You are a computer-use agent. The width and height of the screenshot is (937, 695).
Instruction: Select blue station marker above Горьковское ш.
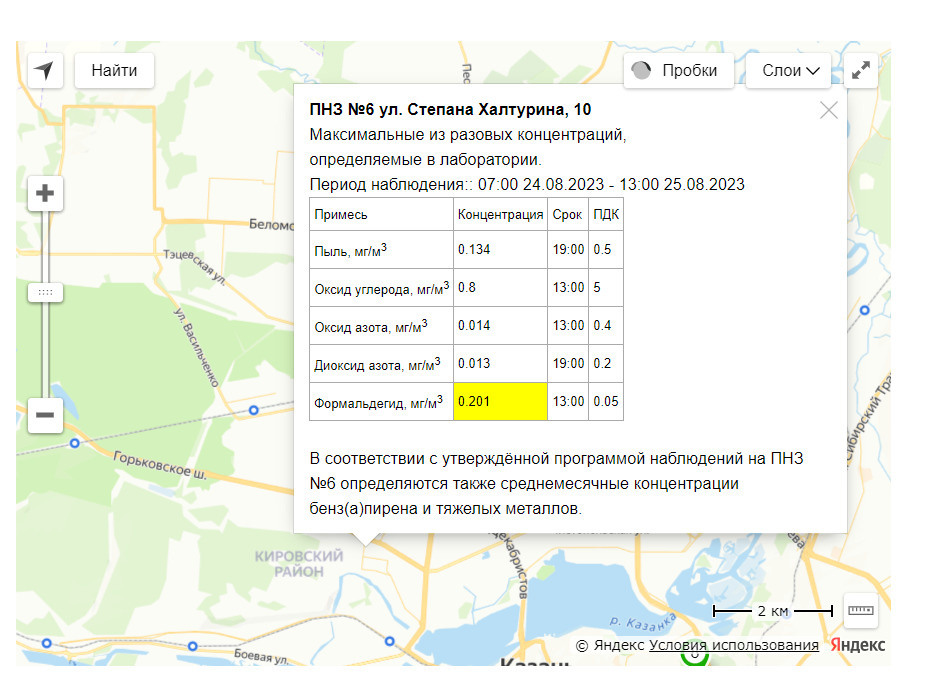point(75,441)
